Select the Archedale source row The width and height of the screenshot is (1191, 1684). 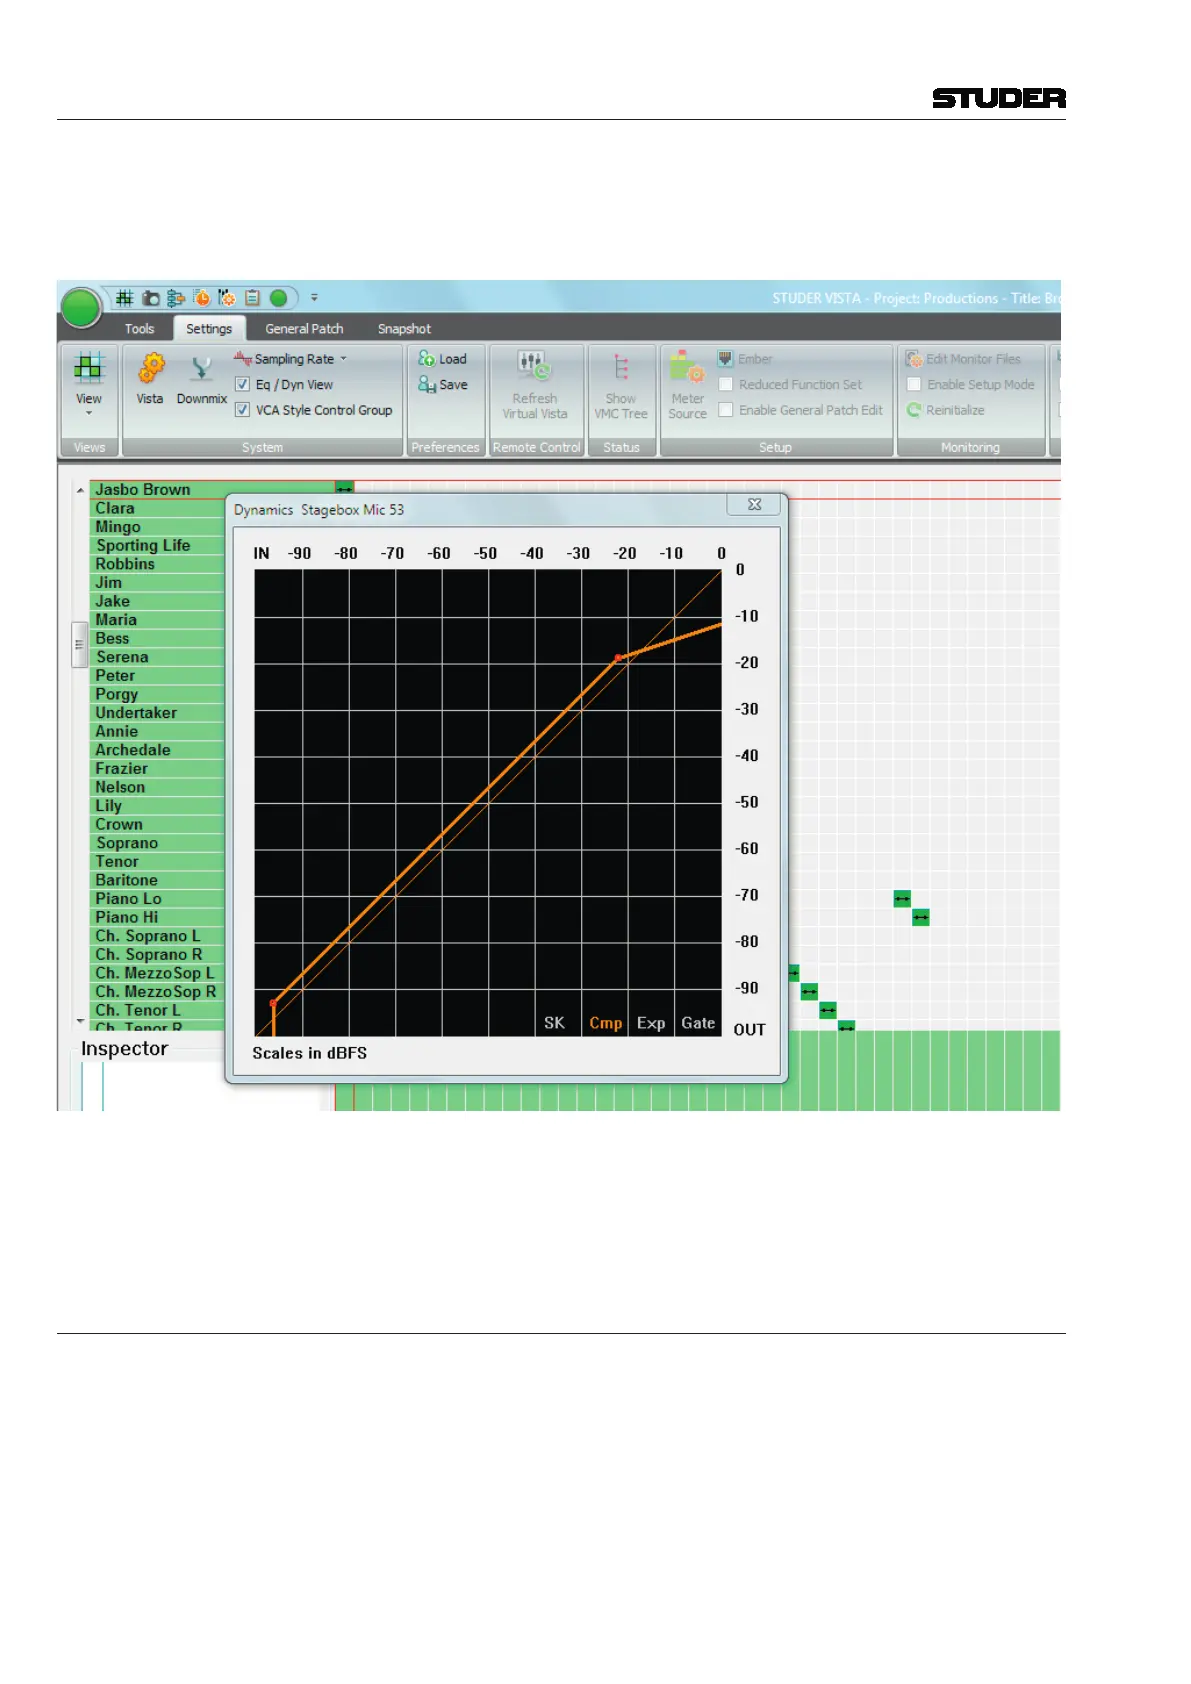(158, 750)
